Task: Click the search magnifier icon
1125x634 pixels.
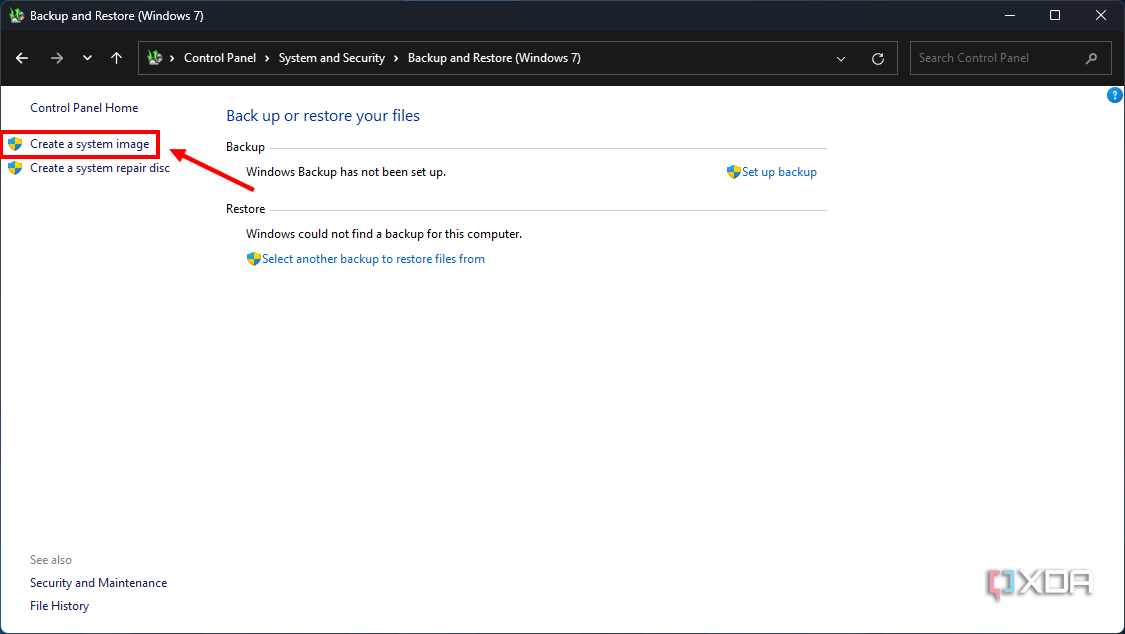Action: point(1091,58)
